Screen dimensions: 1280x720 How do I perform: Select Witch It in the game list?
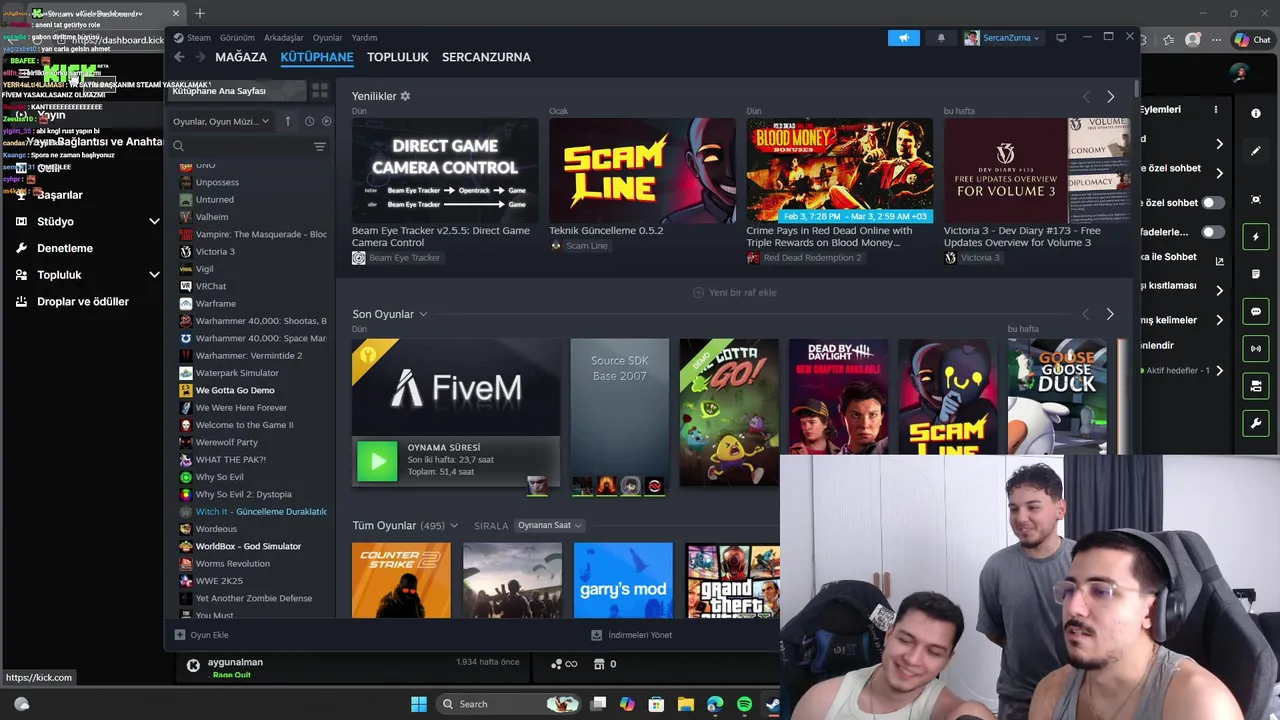(261, 512)
